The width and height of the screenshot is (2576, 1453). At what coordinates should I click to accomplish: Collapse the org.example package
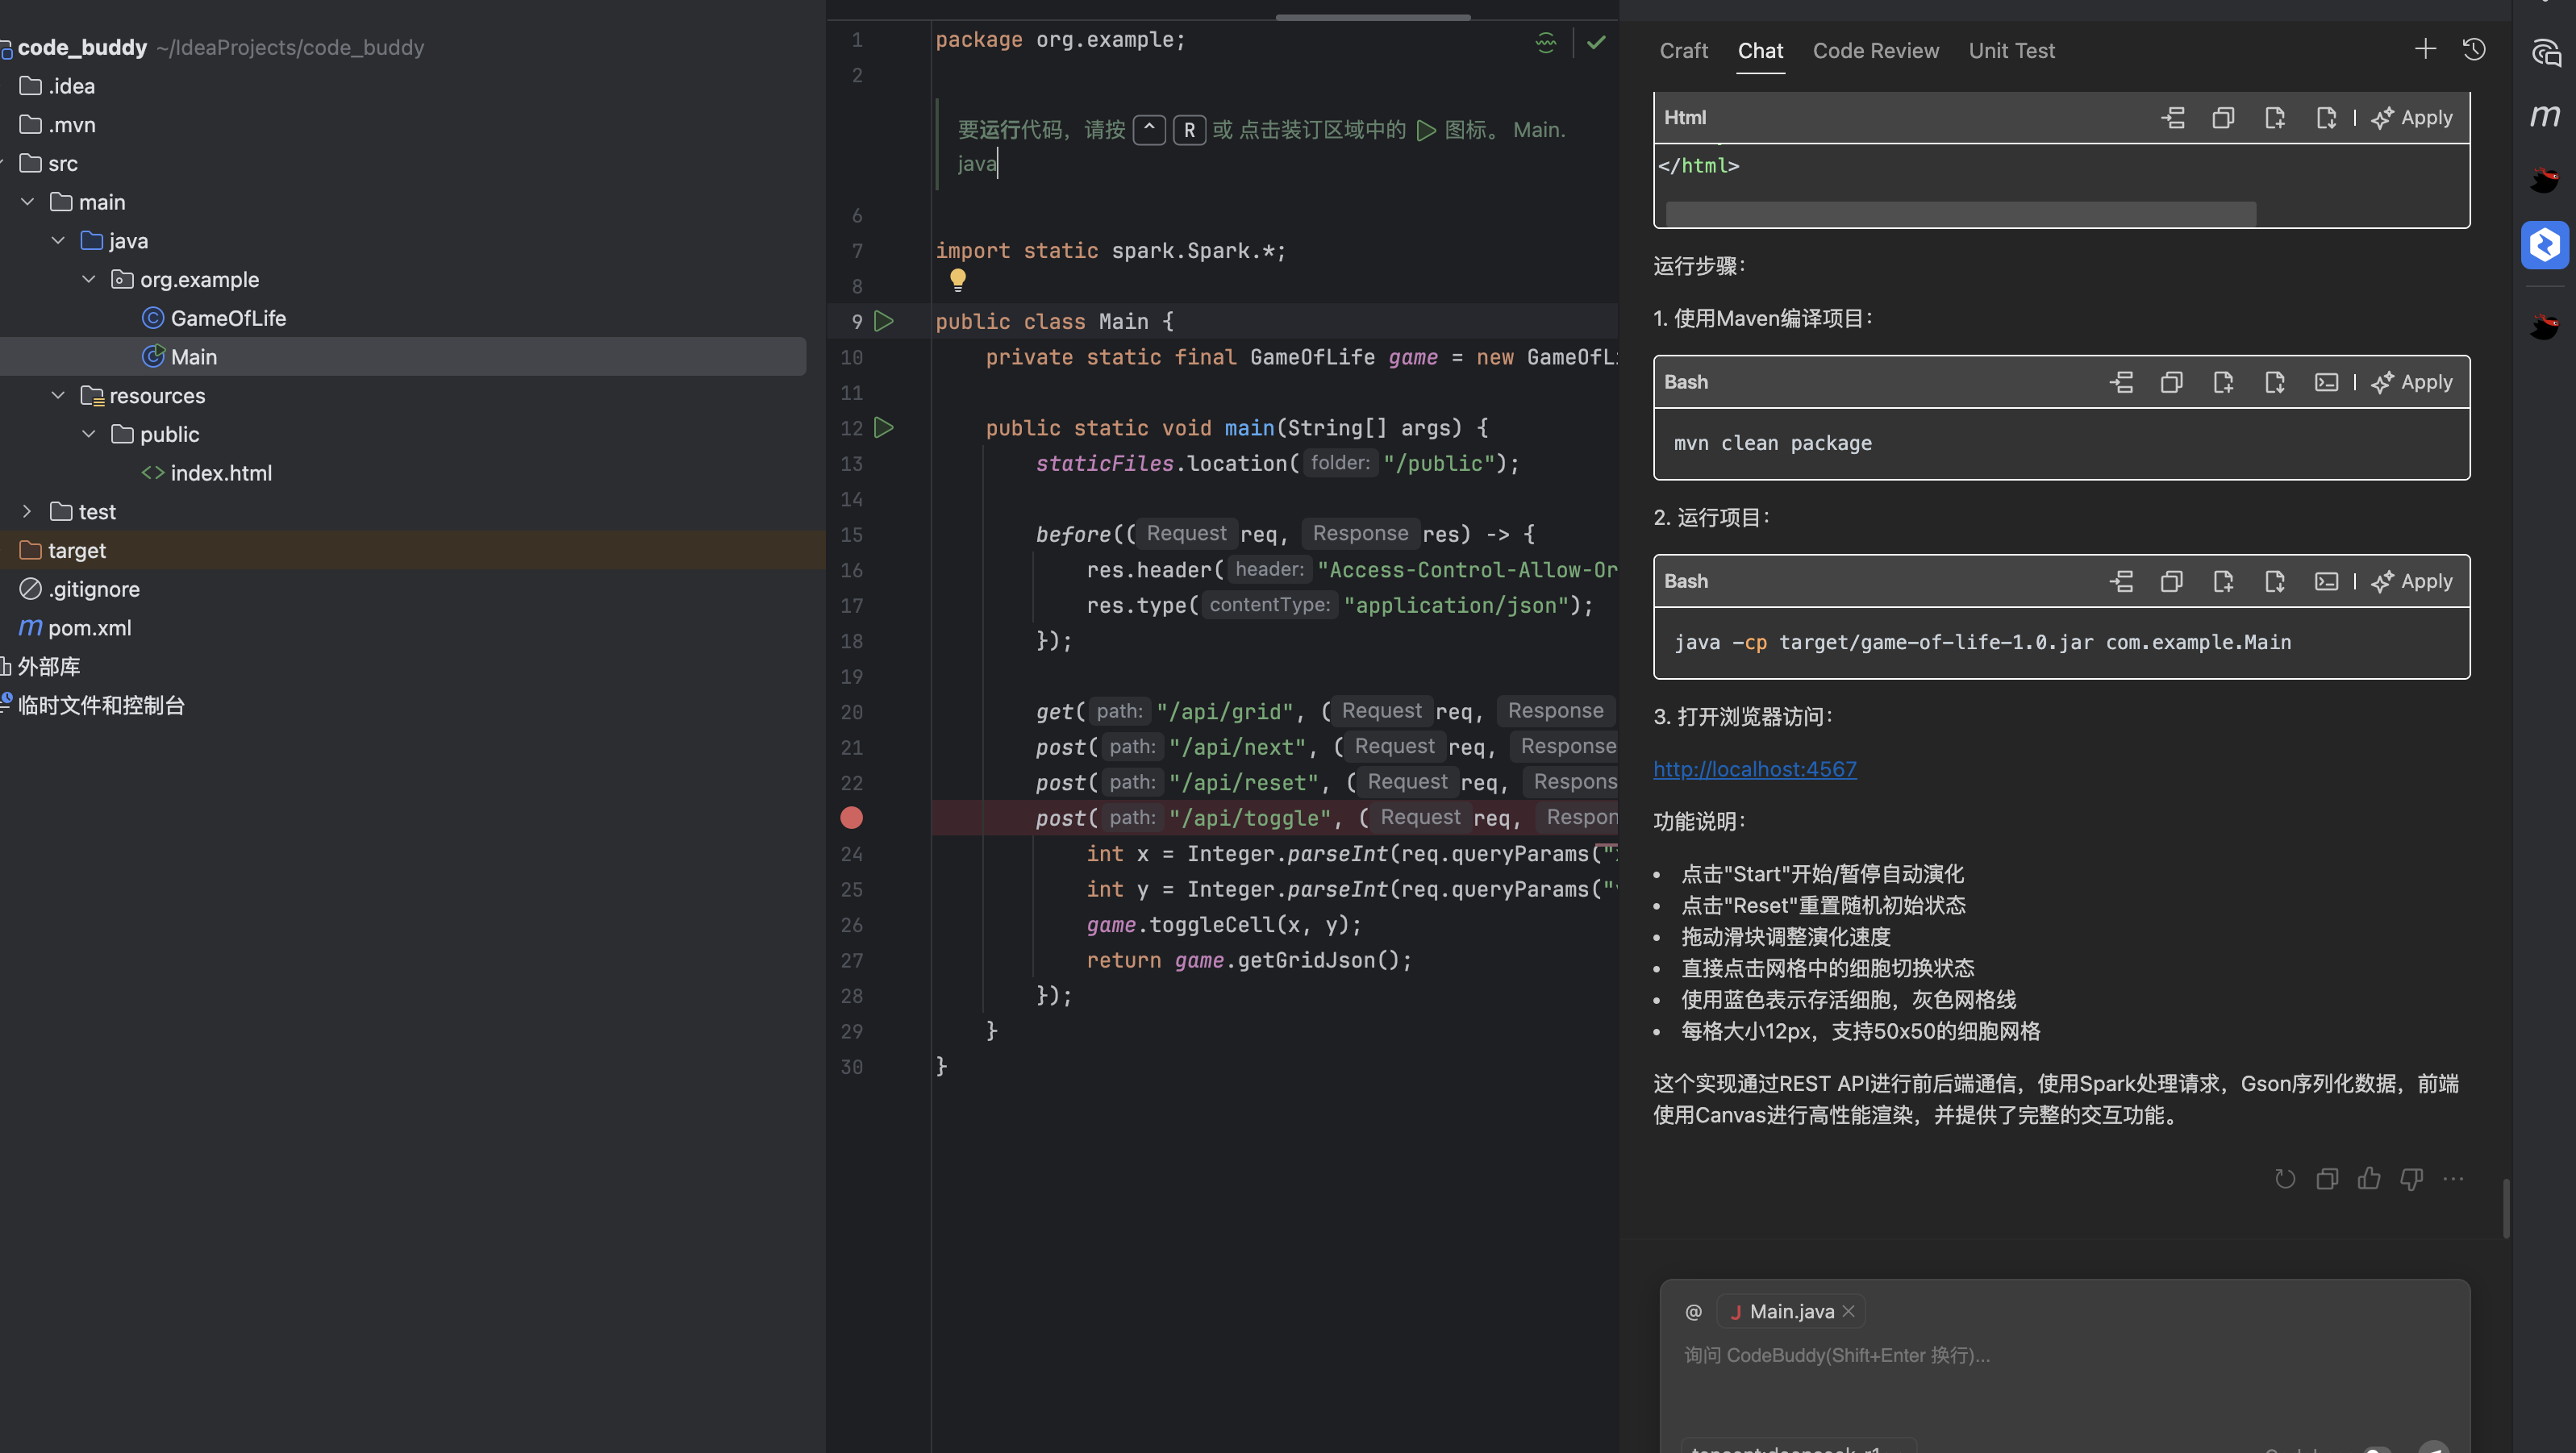pyautogui.click(x=88, y=279)
